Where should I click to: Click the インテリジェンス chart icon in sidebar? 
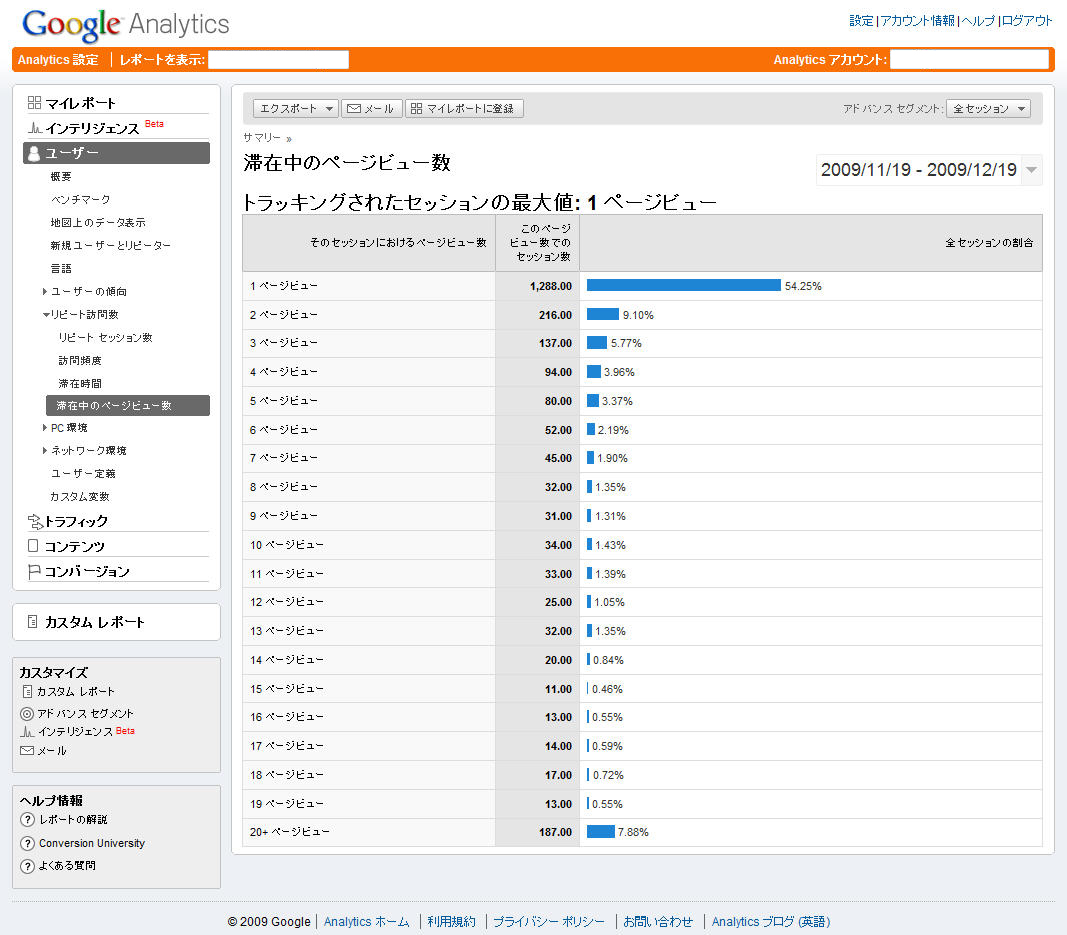(35, 128)
